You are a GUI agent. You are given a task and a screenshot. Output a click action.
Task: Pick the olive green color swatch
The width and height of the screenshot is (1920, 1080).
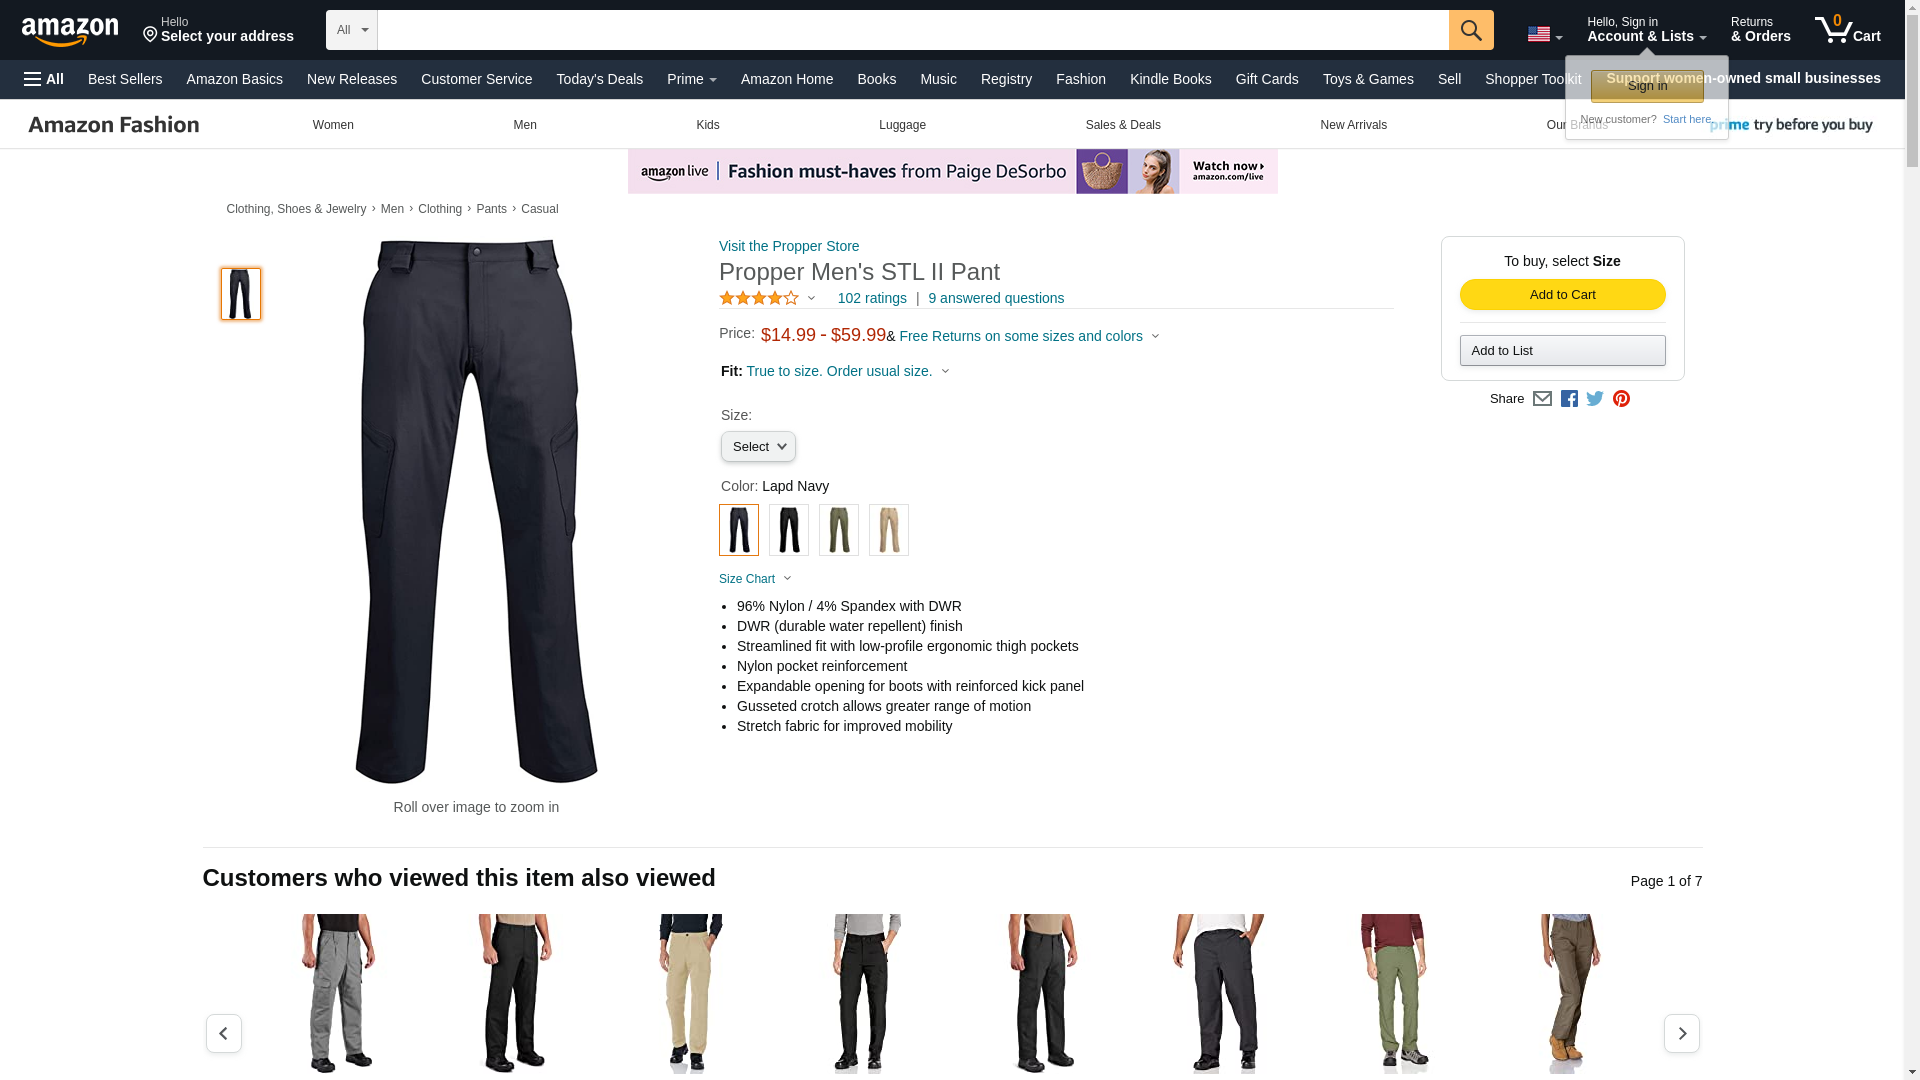pos(839,530)
